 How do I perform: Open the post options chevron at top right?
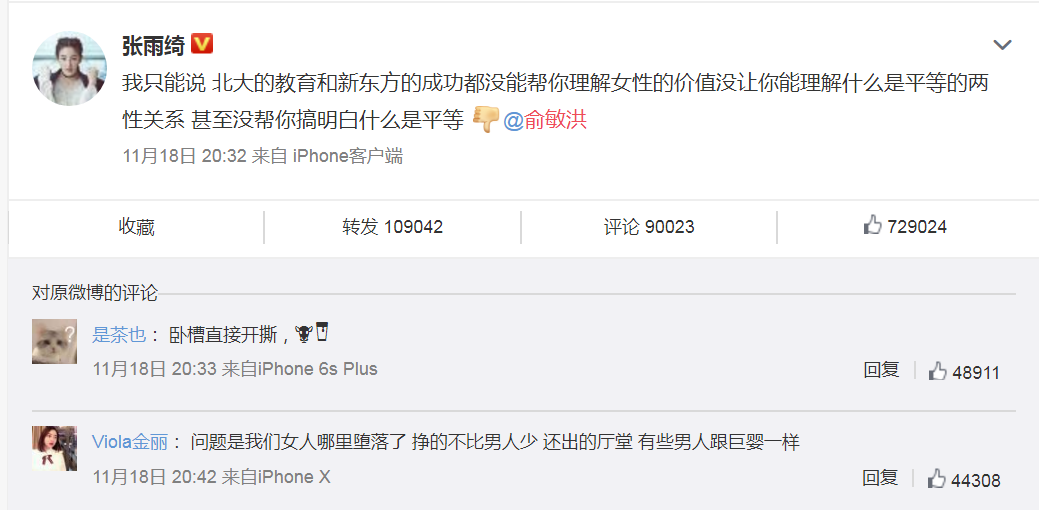[x=1002, y=45]
